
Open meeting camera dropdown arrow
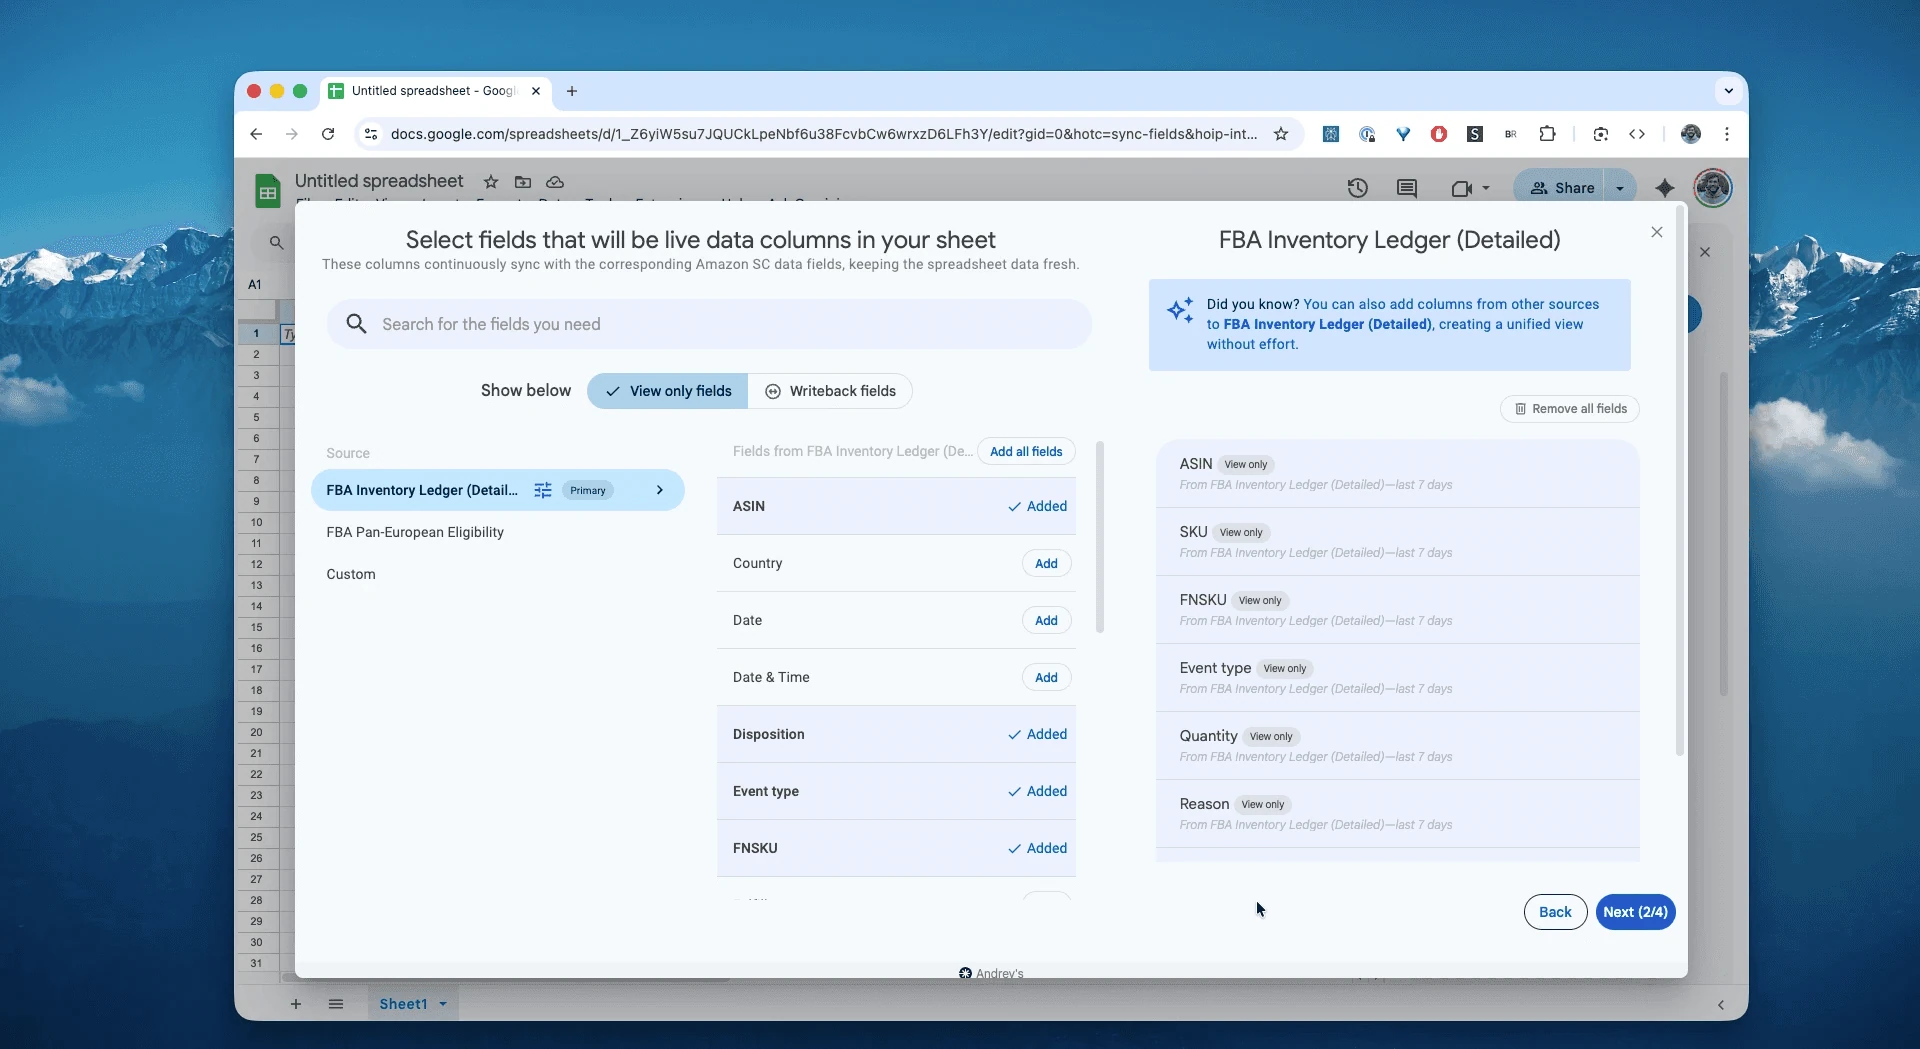(1486, 188)
